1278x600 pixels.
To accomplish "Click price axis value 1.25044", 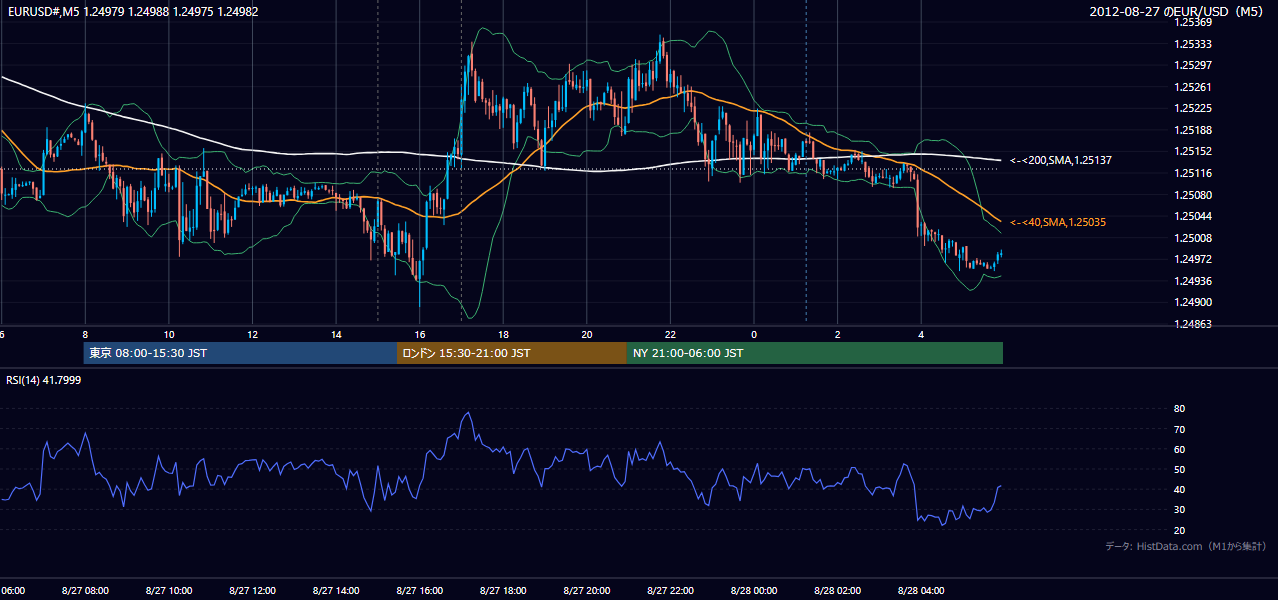I will [x=1195, y=217].
